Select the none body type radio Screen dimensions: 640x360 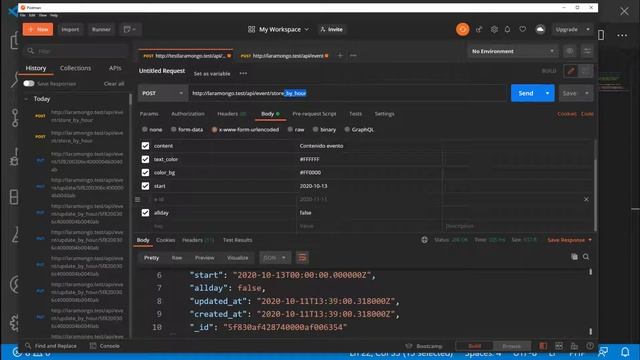144,129
